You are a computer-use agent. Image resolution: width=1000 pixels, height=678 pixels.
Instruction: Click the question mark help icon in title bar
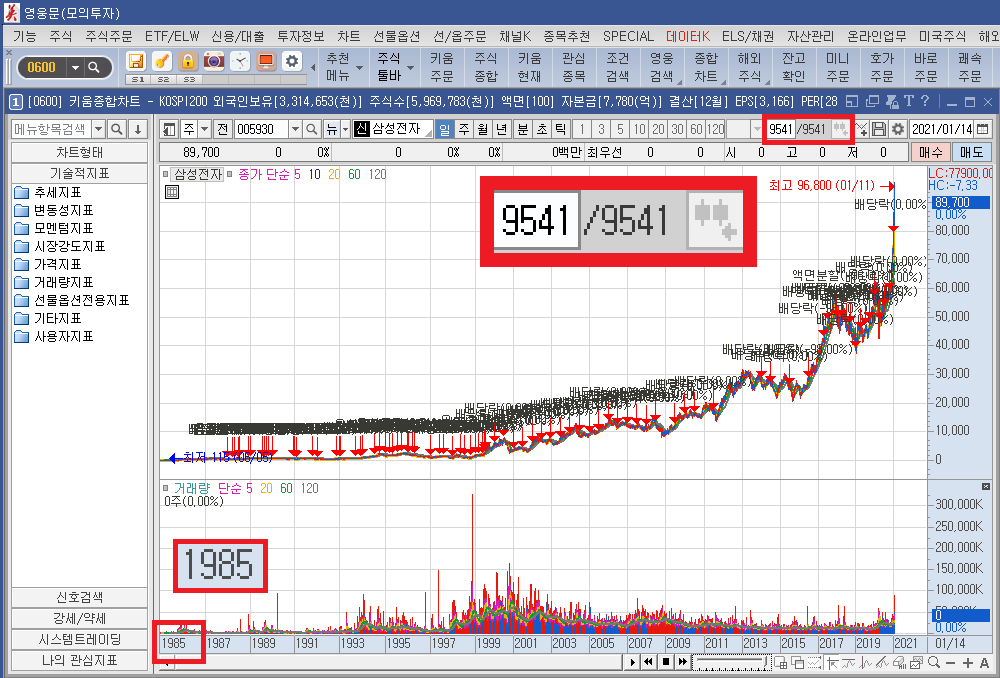(x=925, y=101)
